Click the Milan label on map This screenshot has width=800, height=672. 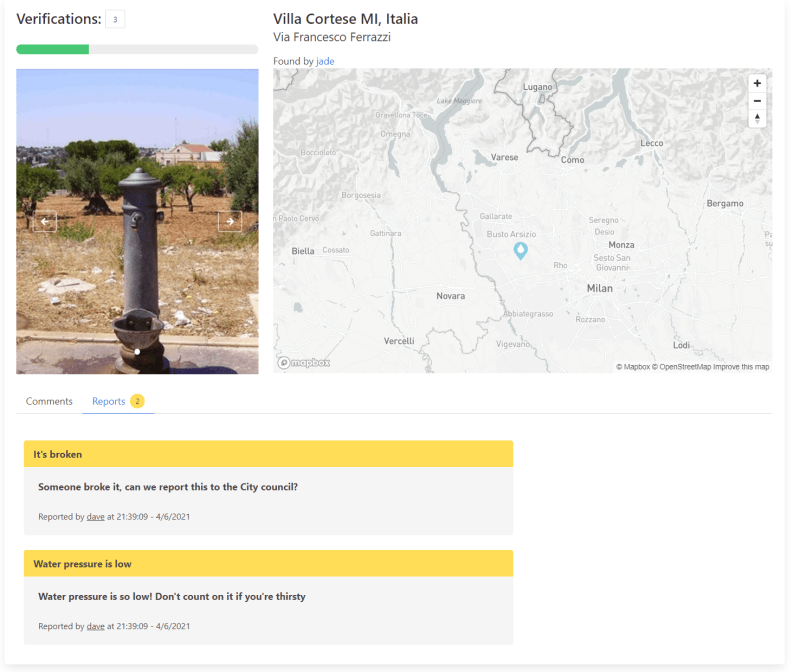(x=599, y=288)
